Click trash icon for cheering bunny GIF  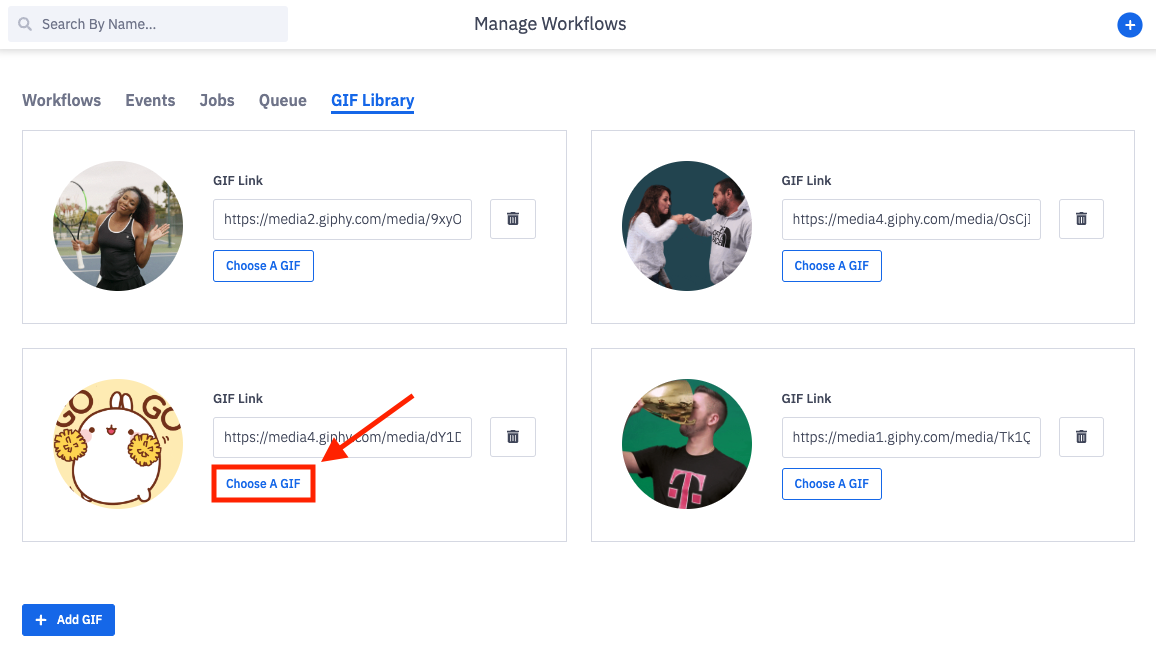click(x=513, y=437)
